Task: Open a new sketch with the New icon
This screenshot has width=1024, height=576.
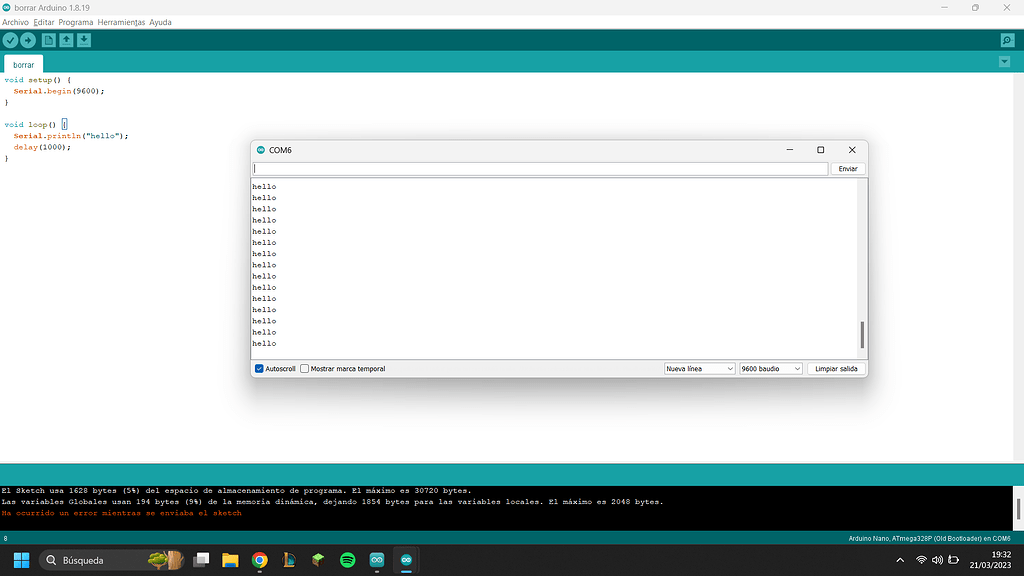Action: [x=48, y=40]
